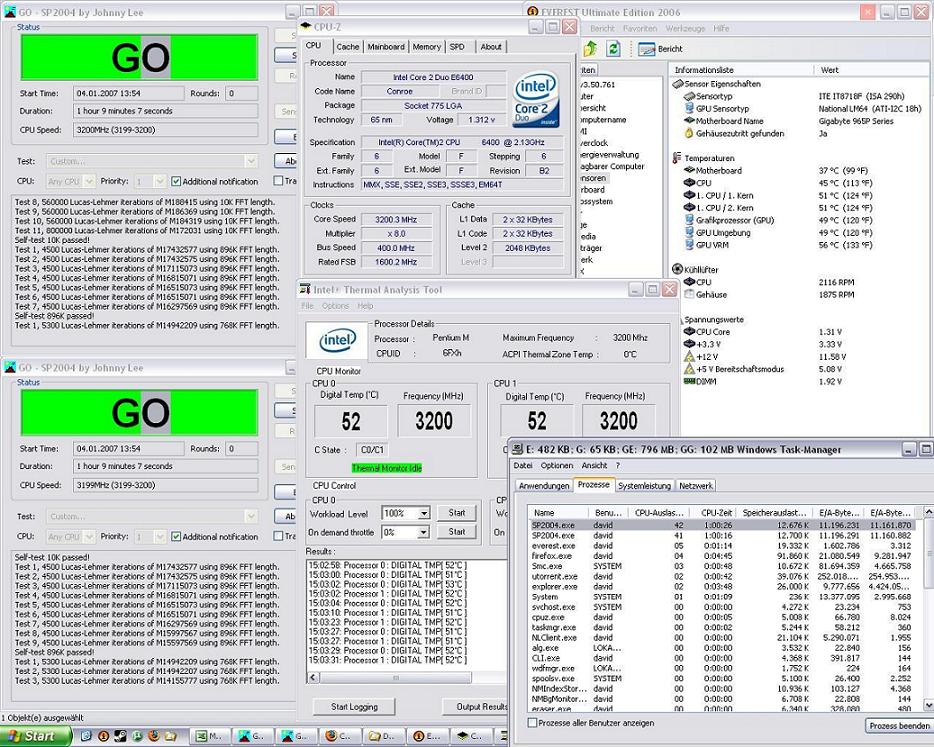Open the Werkzeuge menu in EVEREST
This screenshot has width=934, height=747.
[685, 28]
